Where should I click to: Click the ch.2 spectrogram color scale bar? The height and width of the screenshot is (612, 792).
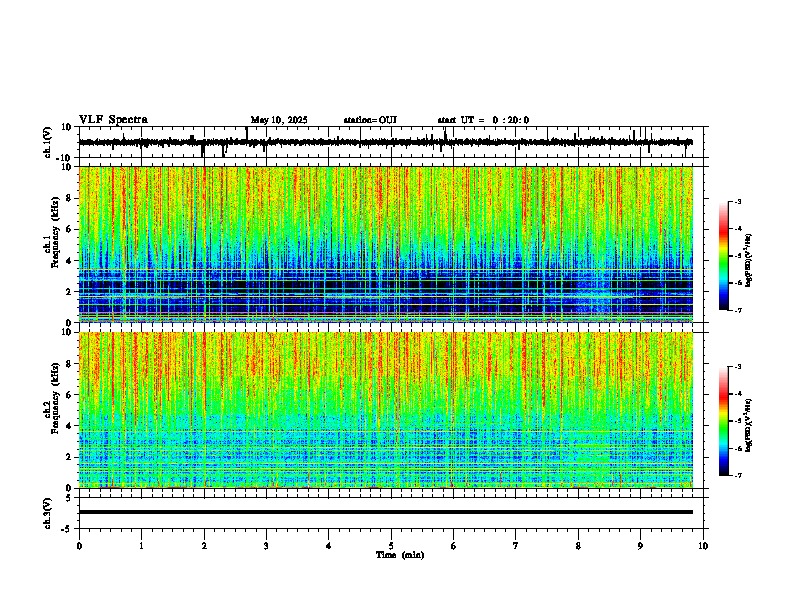(724, 421)
